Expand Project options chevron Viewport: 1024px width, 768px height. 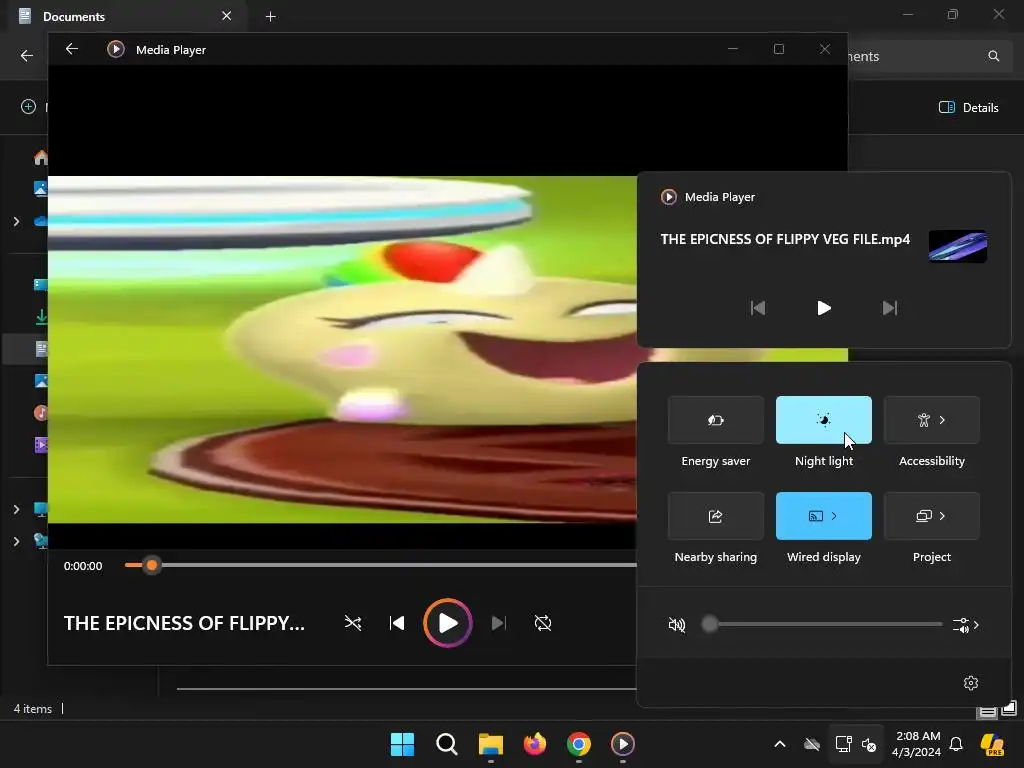pos(942,516)
